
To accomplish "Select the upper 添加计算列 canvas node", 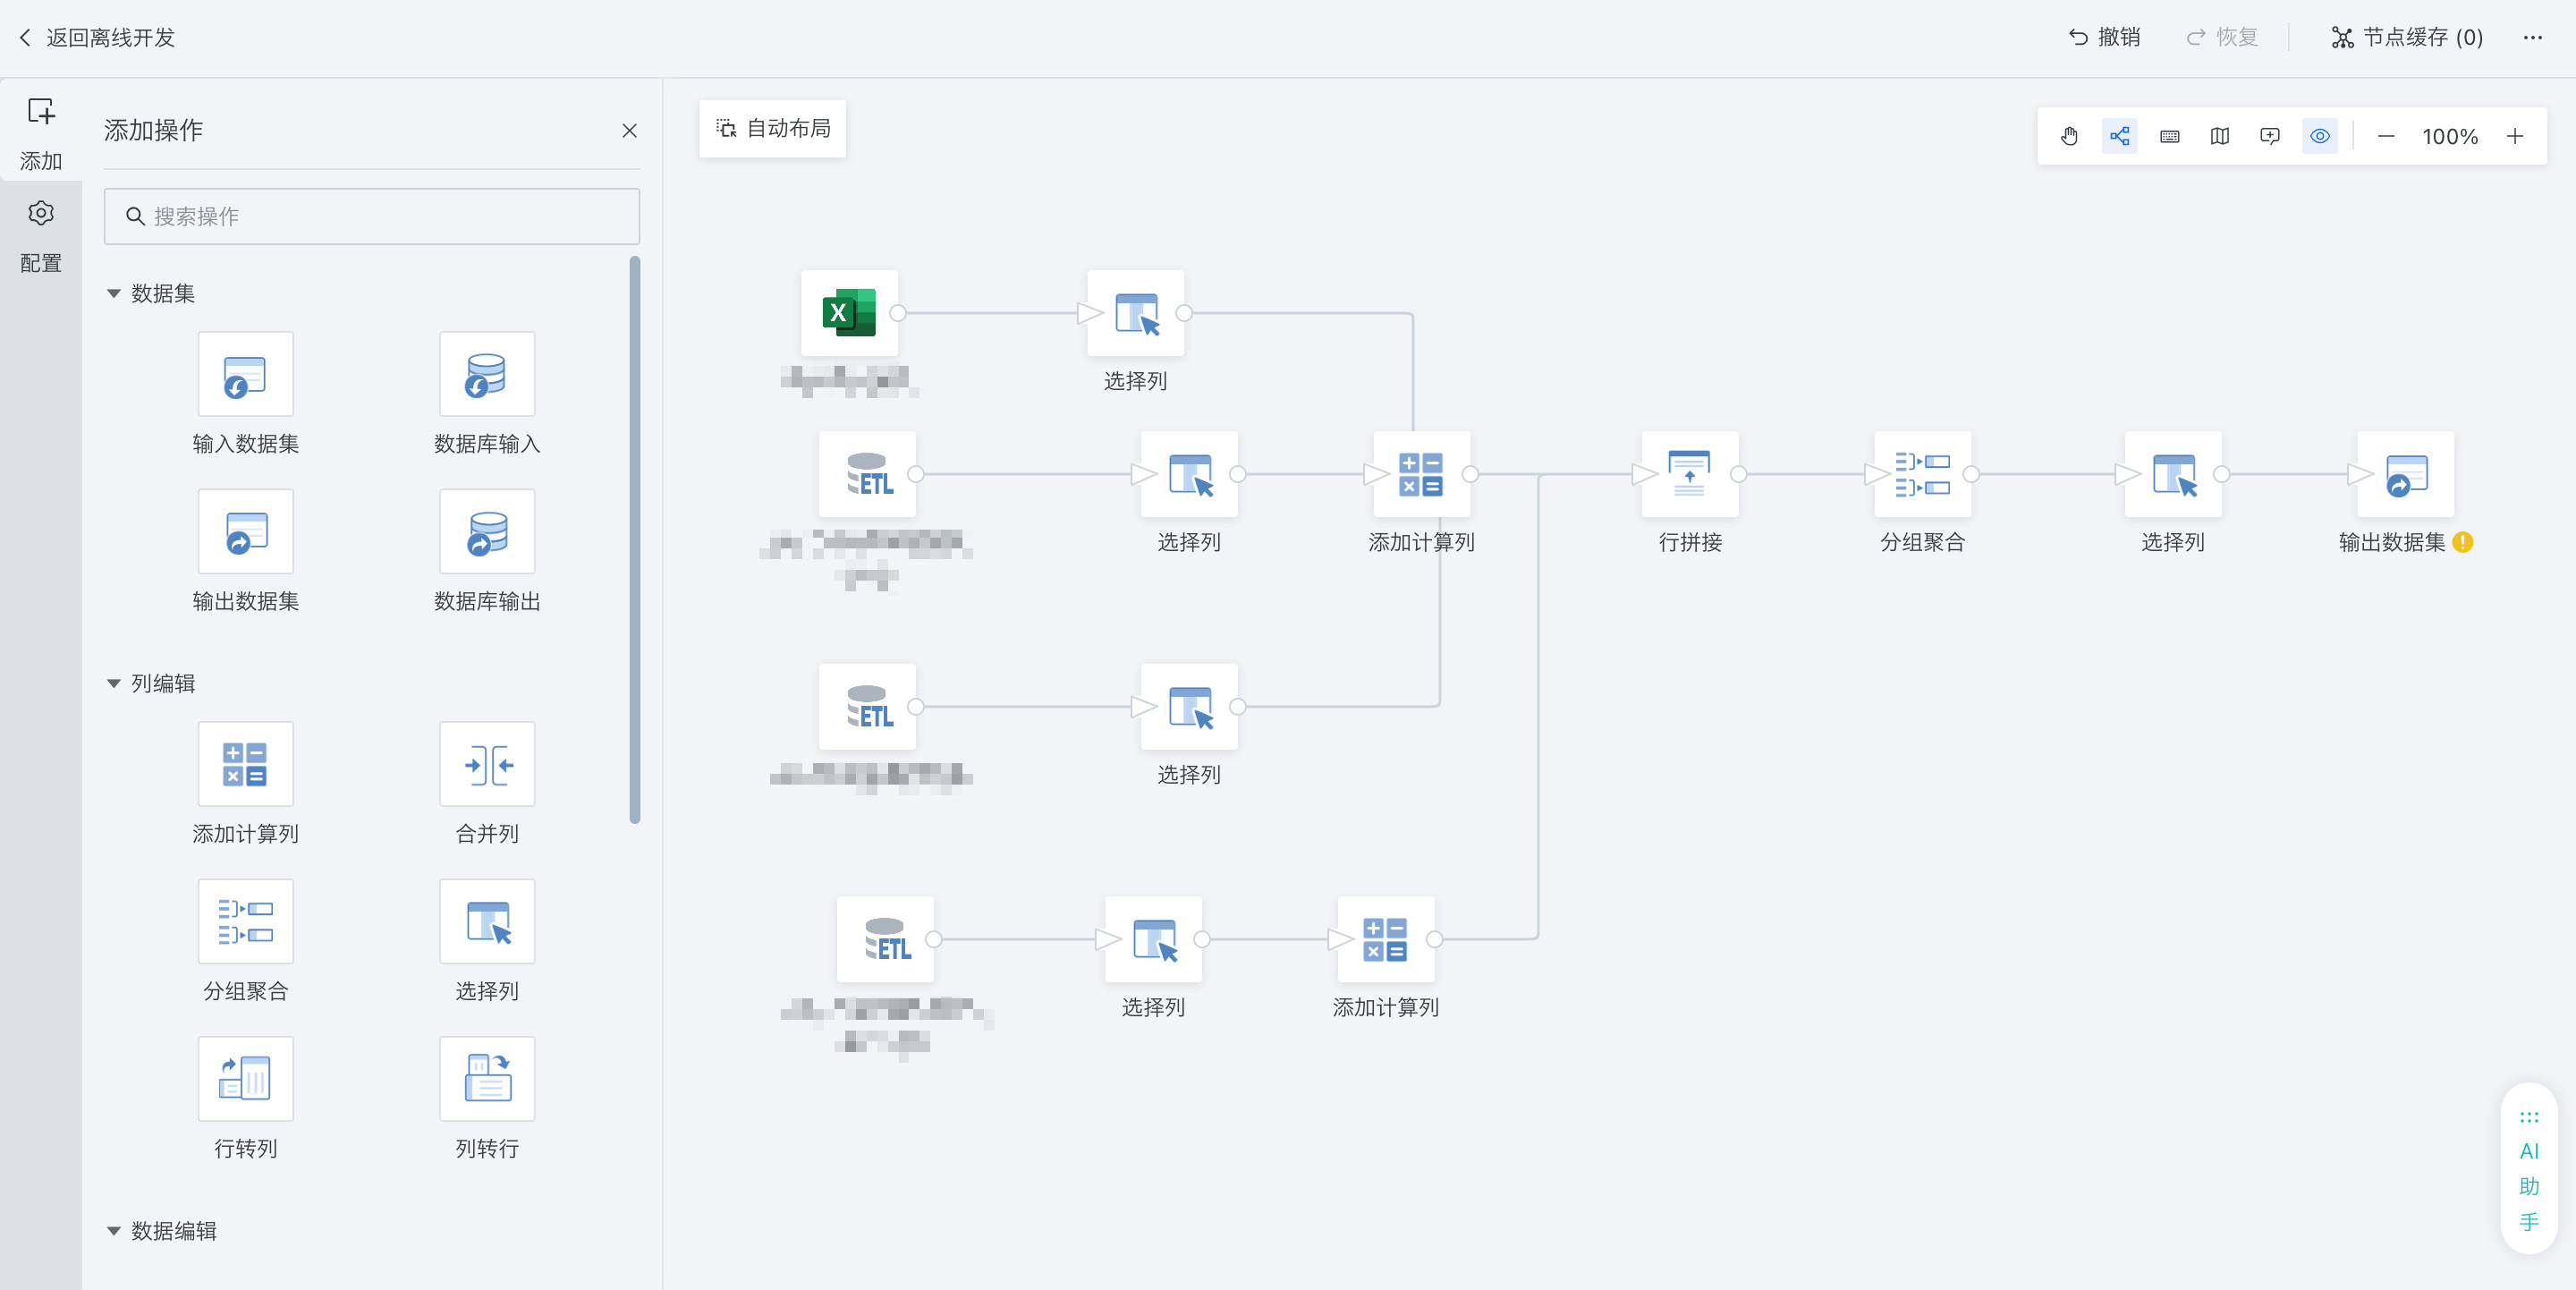I will tap(1421, 474).
